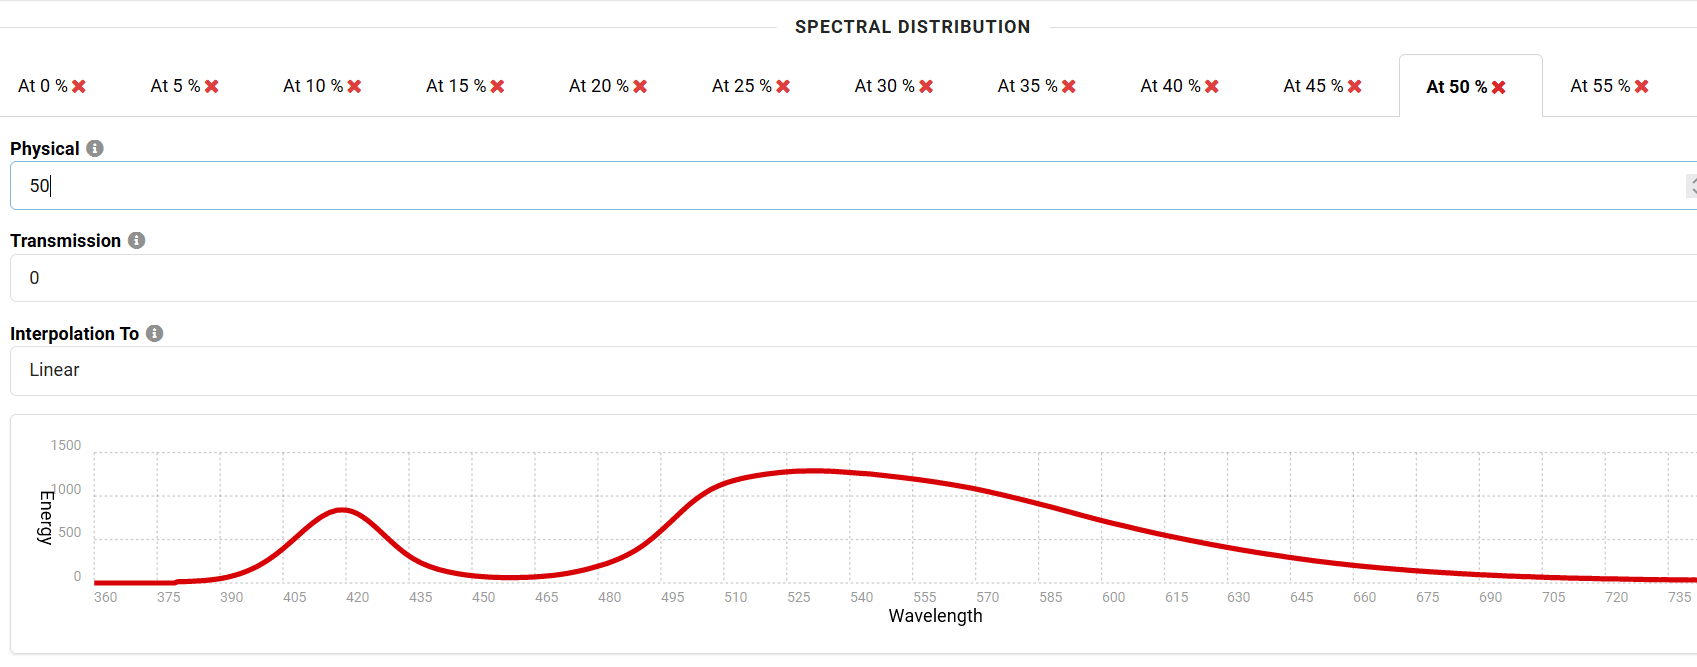Remove the At 25 % spectral tab

[783, 87]
